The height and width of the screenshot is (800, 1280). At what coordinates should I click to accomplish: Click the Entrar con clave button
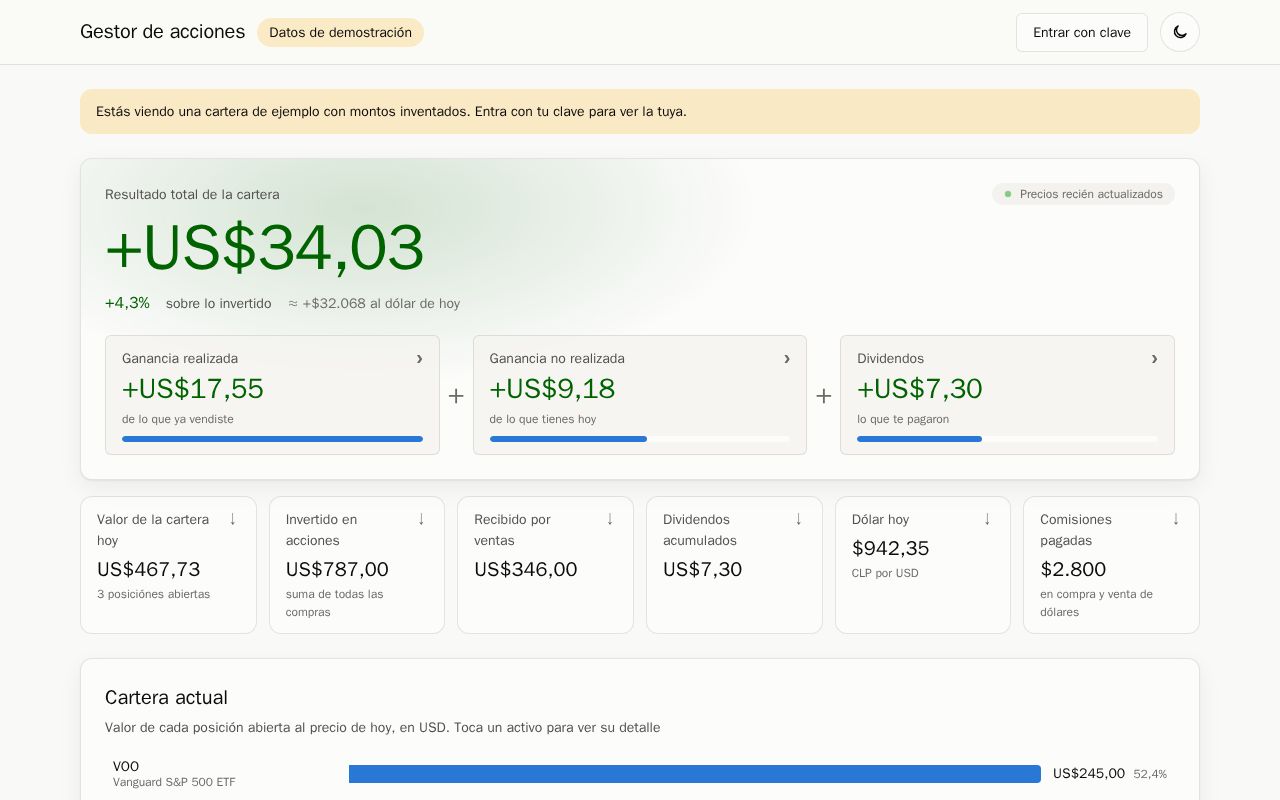click(1082, 32)
